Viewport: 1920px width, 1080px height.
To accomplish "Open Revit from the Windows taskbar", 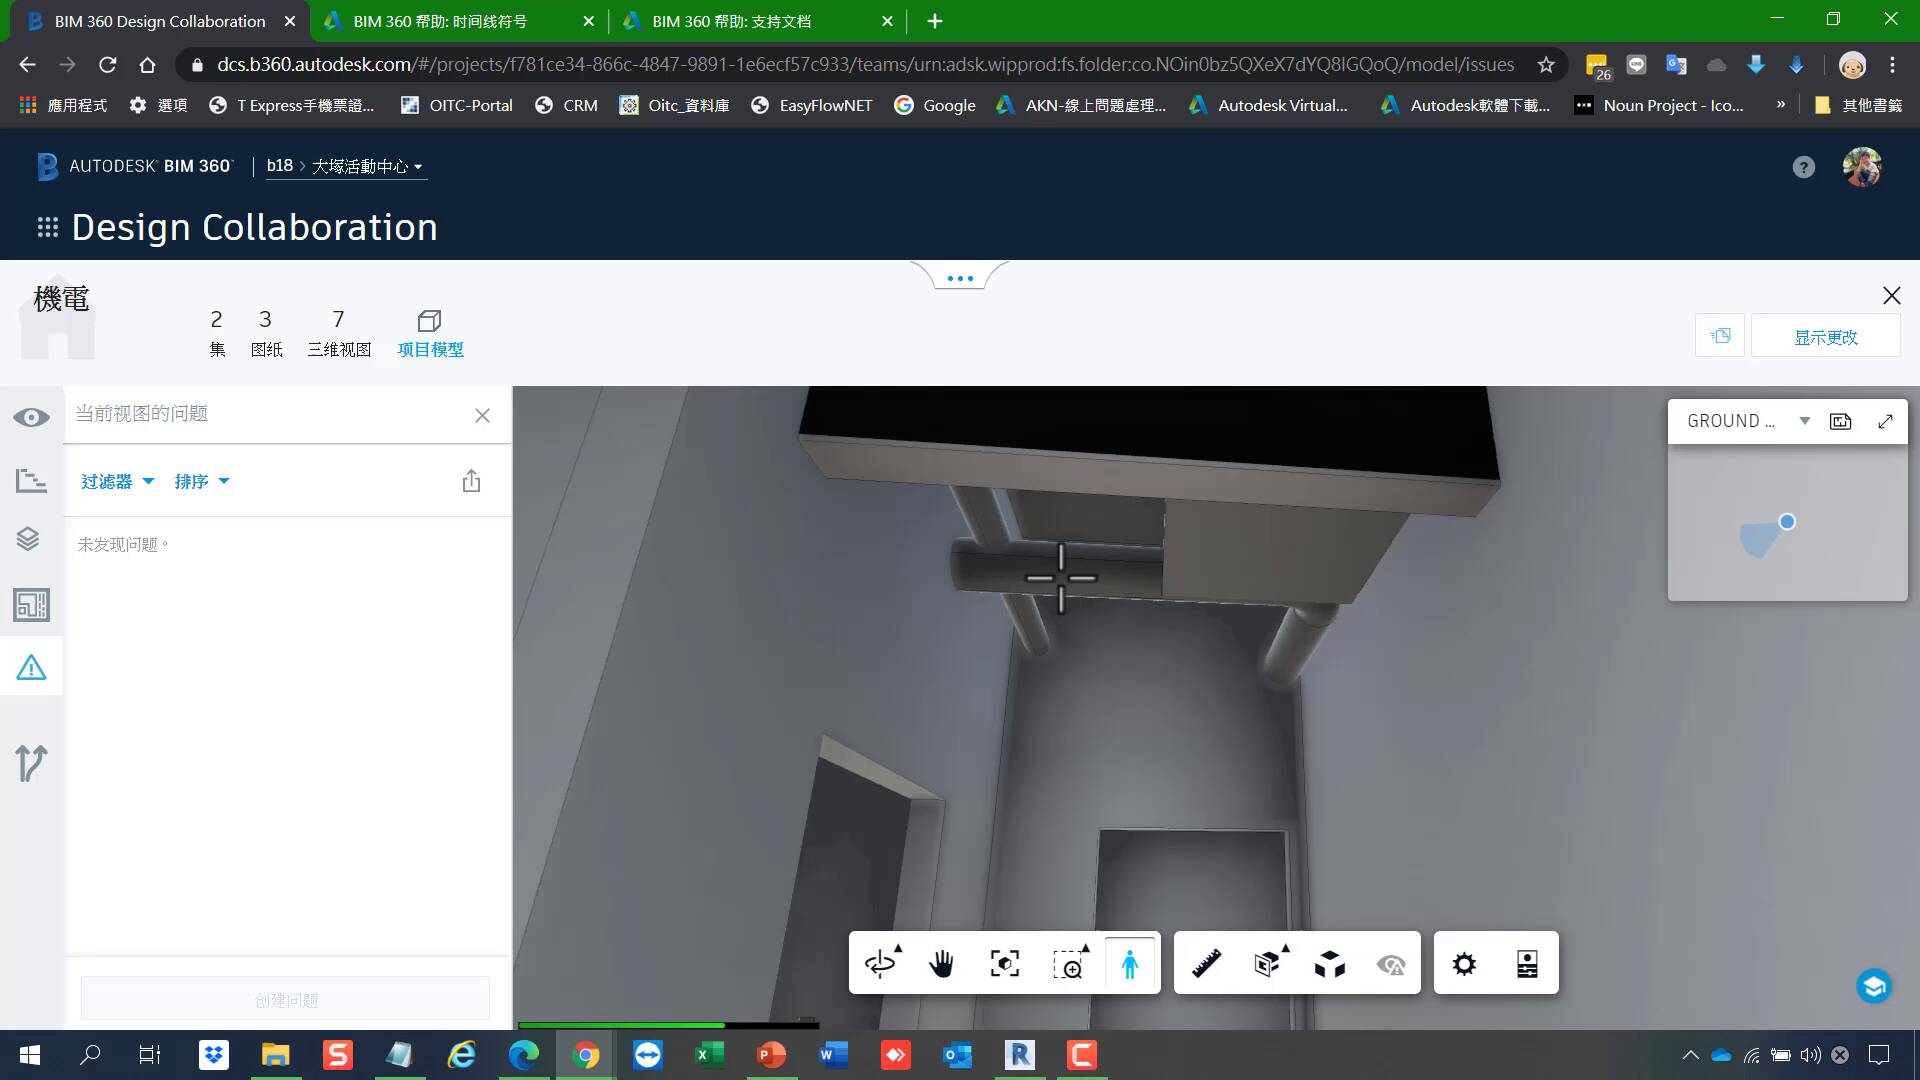I will tap(1019, 1054).
